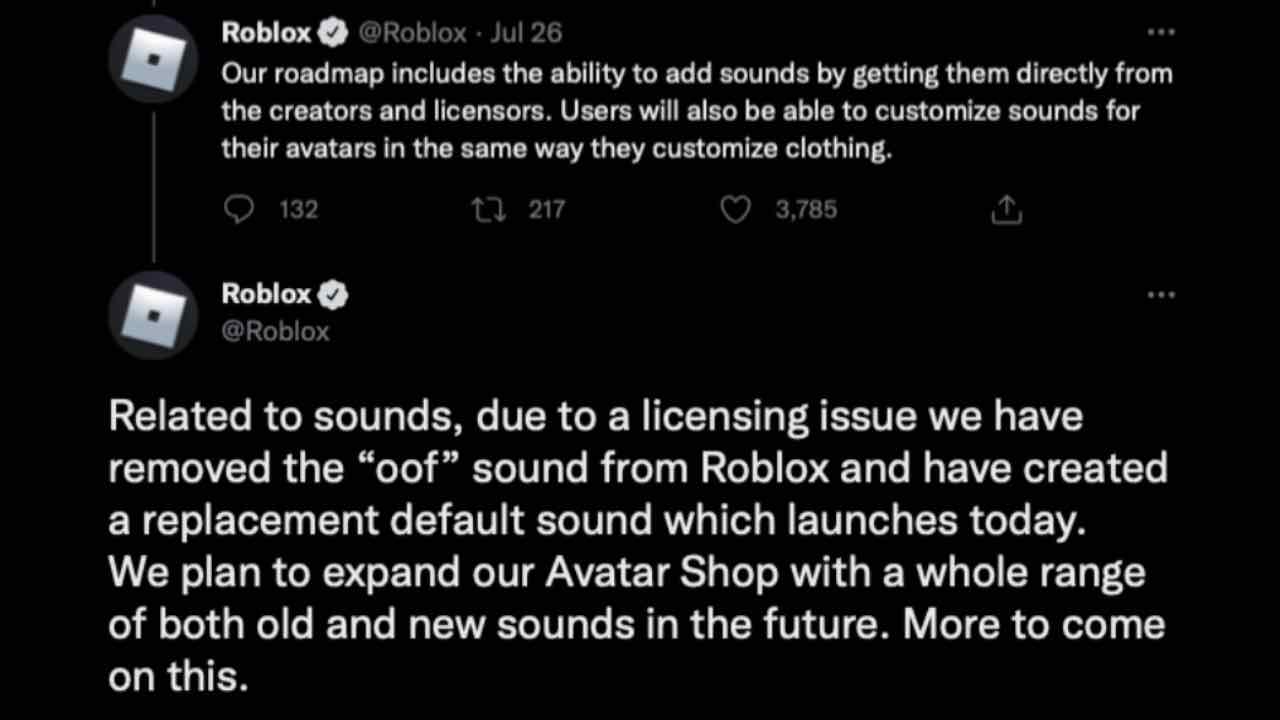Viewport: 1280px width, 720px height.
Task: View the 132 replies count
Action: point(298,209)
